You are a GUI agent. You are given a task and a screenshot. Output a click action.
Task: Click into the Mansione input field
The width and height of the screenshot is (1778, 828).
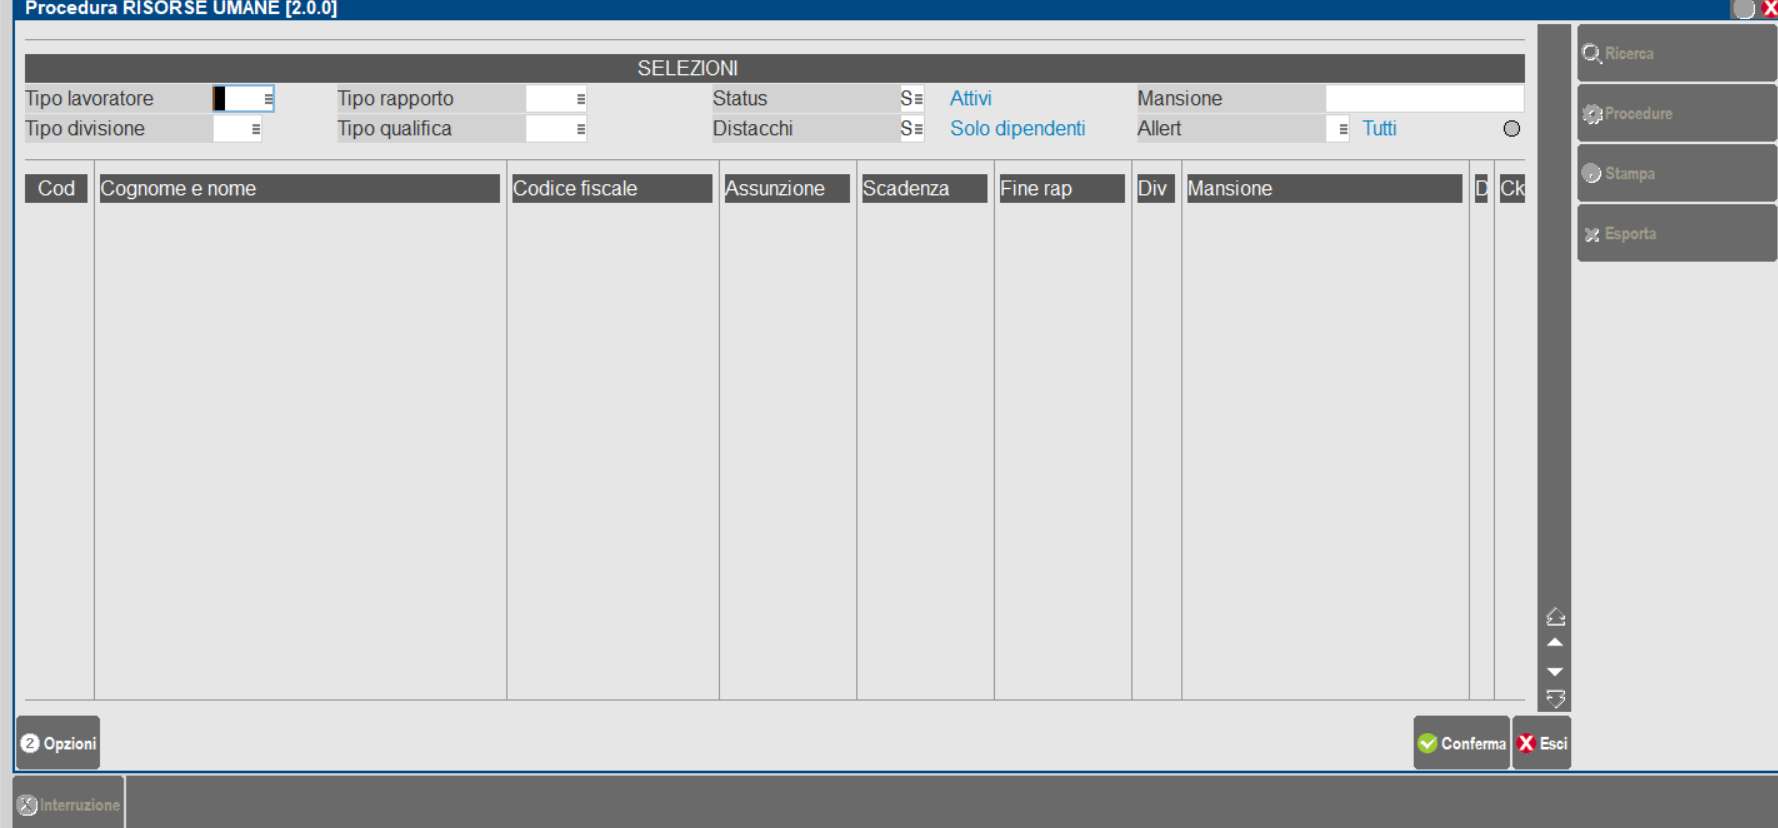pyautogui.click(x=1423, y=99)
